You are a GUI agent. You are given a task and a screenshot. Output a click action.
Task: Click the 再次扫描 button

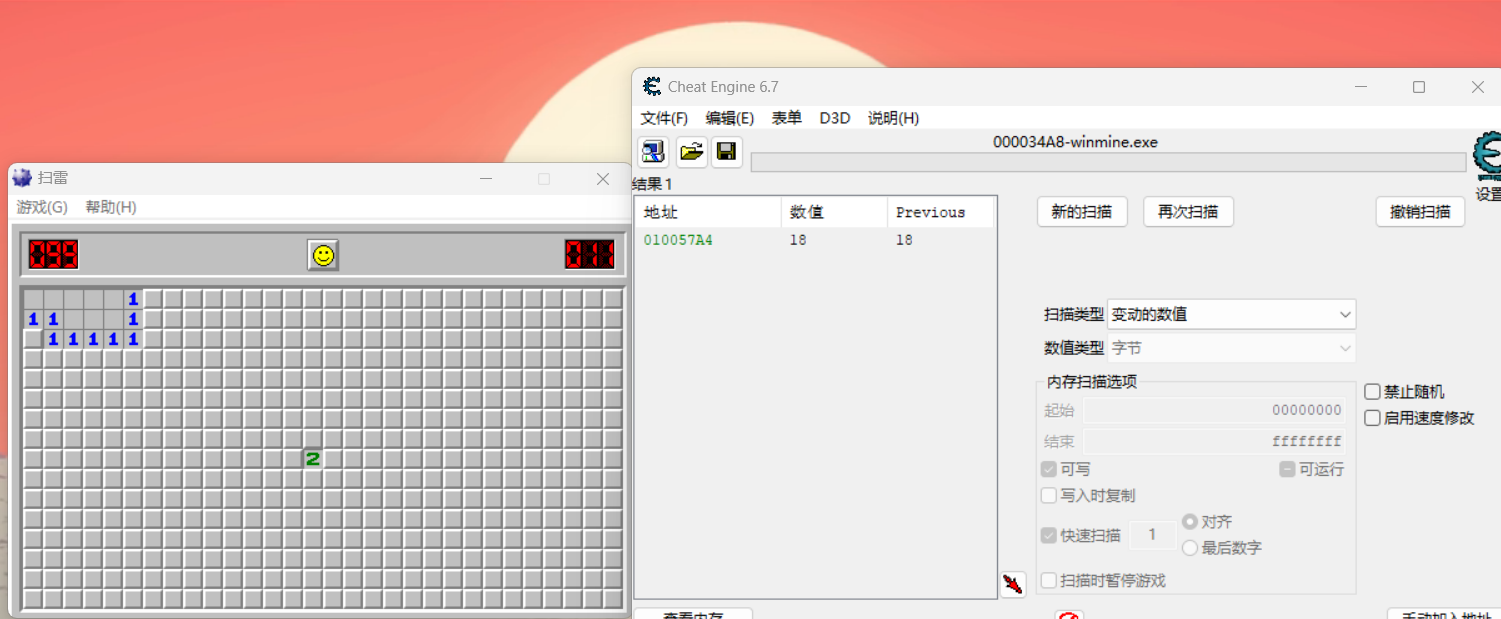pos(1188,212)
